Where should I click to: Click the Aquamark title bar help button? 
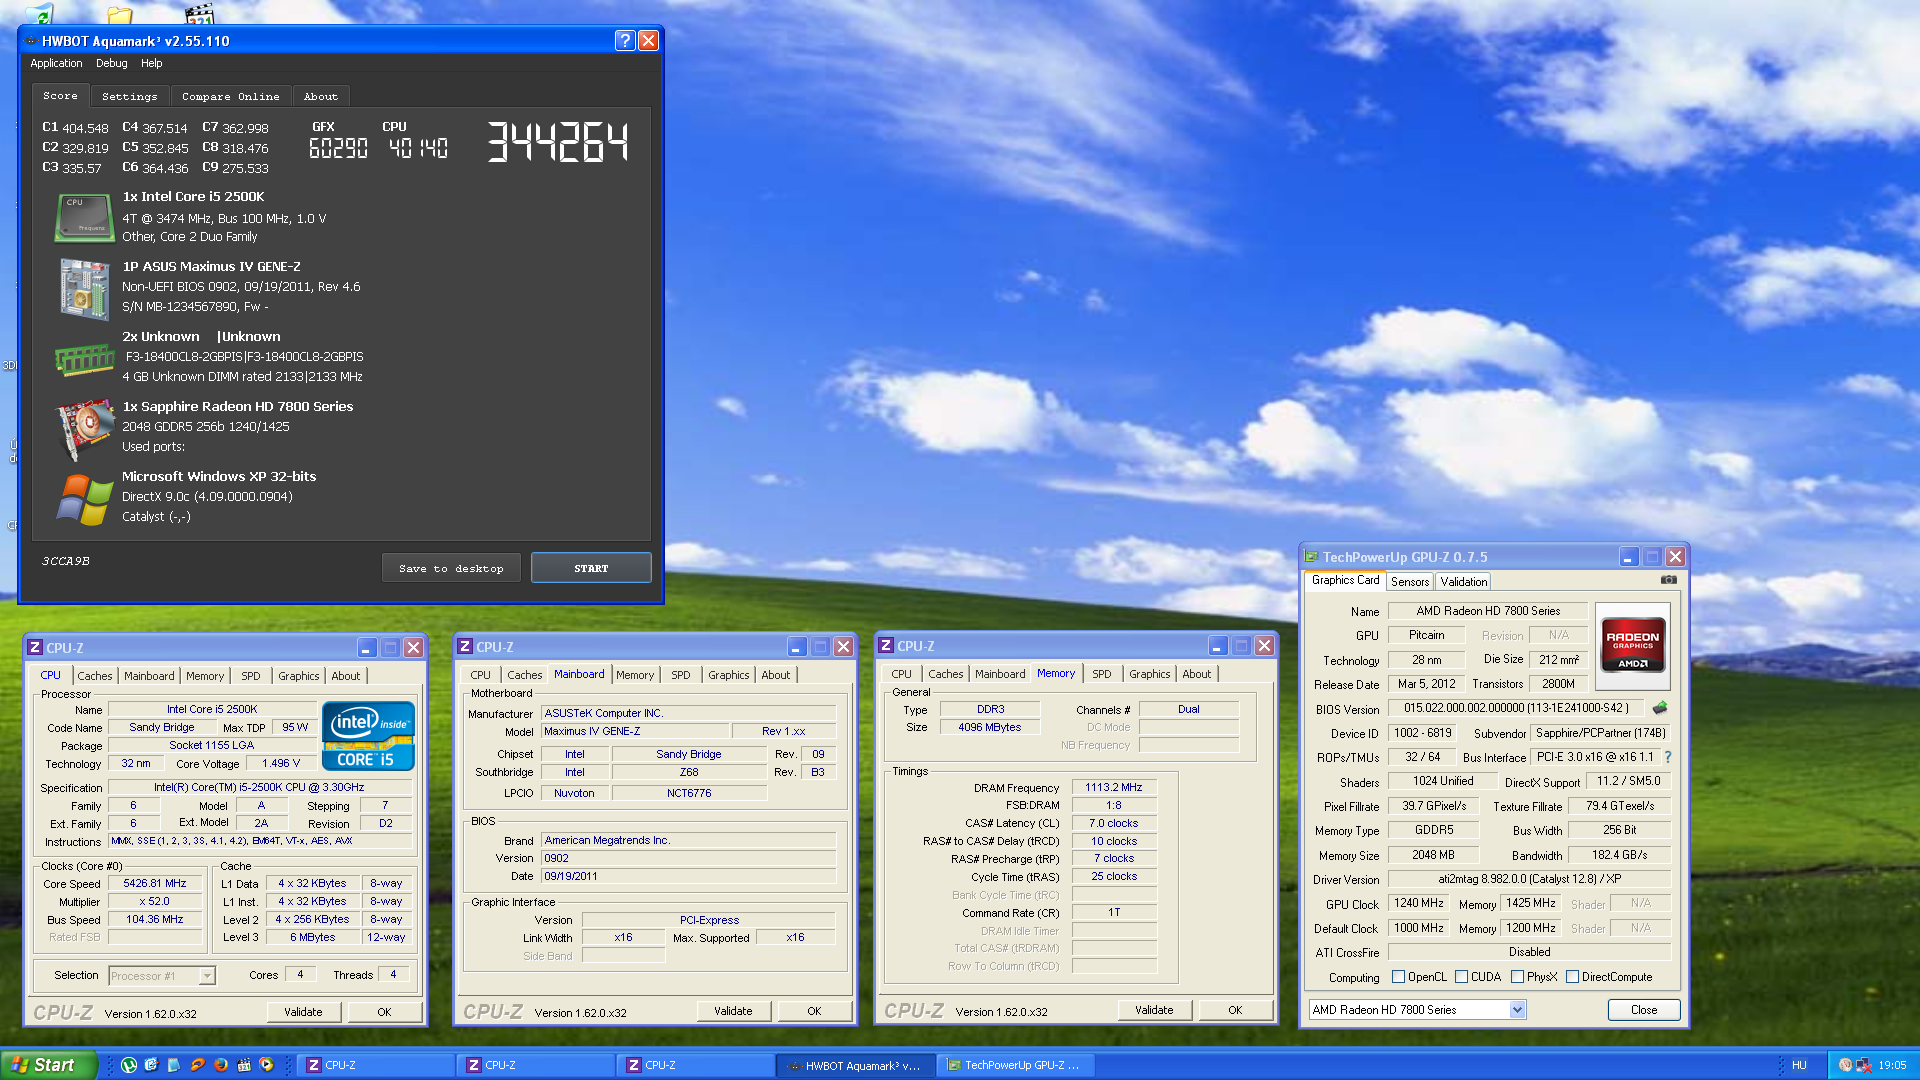(625, 41)
